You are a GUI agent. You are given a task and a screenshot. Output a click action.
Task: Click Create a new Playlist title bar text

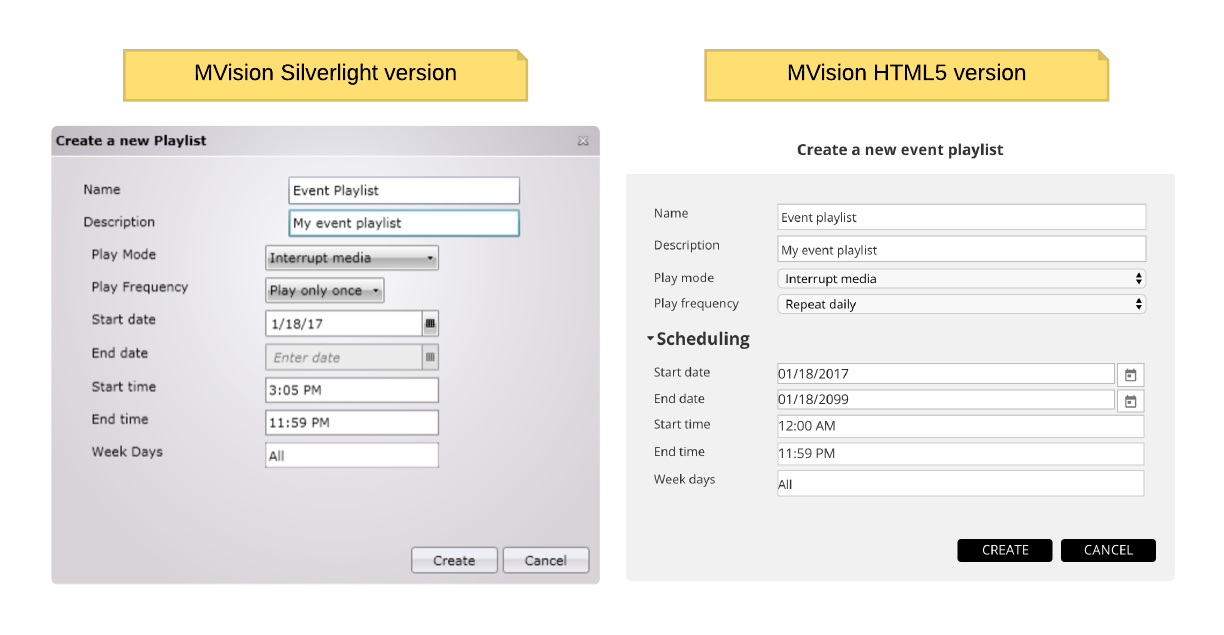point(131,141)
